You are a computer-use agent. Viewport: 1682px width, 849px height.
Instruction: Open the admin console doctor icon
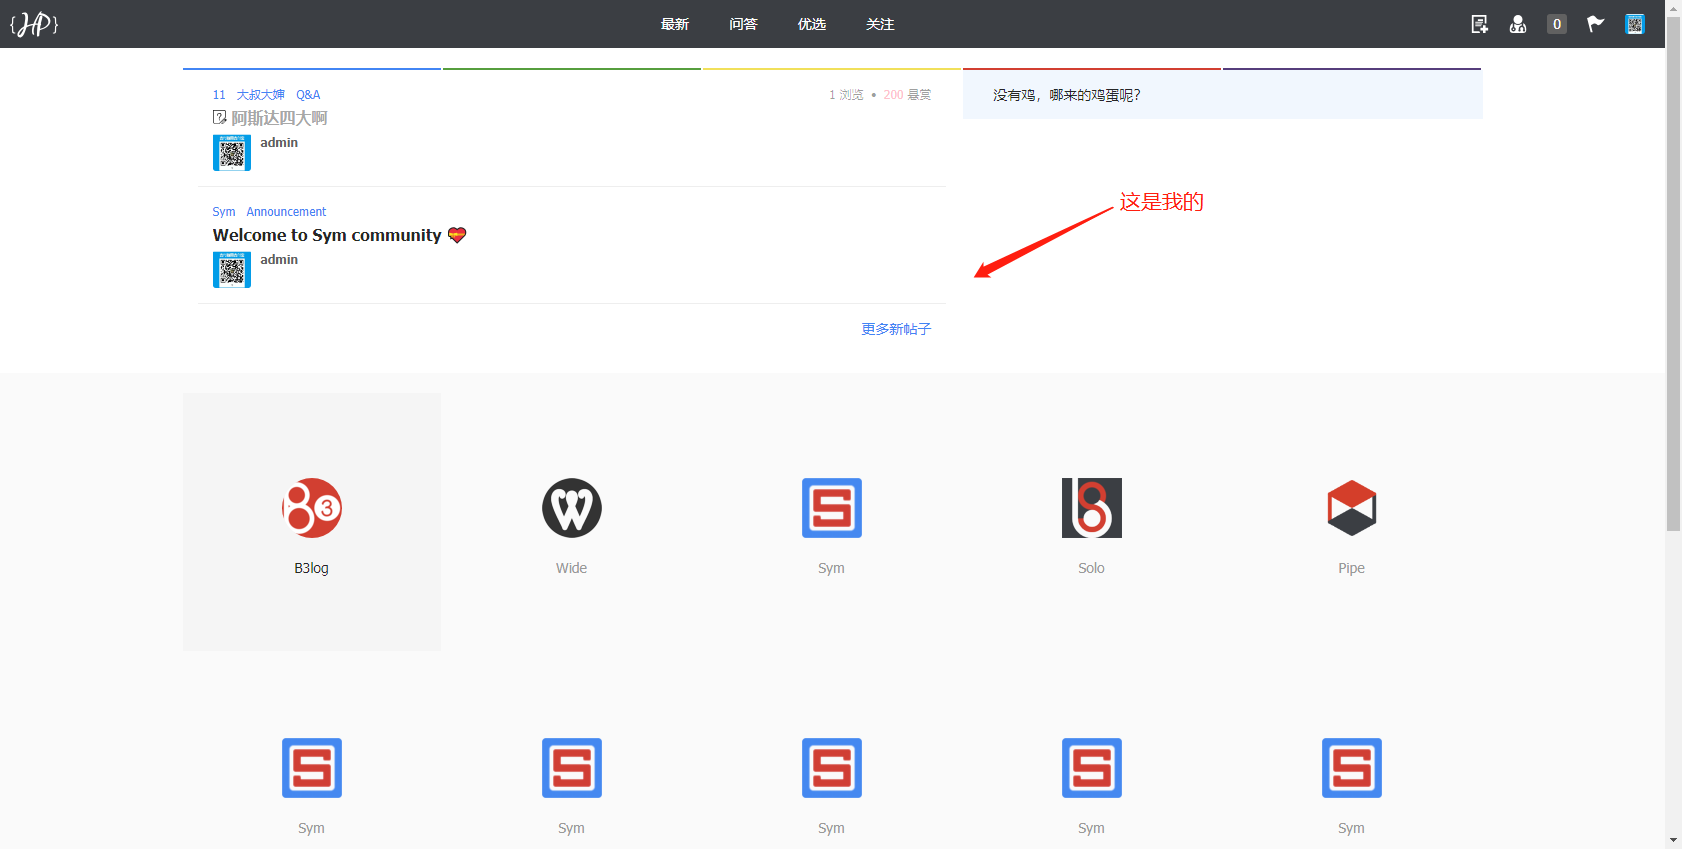[x=1518, y=24]
